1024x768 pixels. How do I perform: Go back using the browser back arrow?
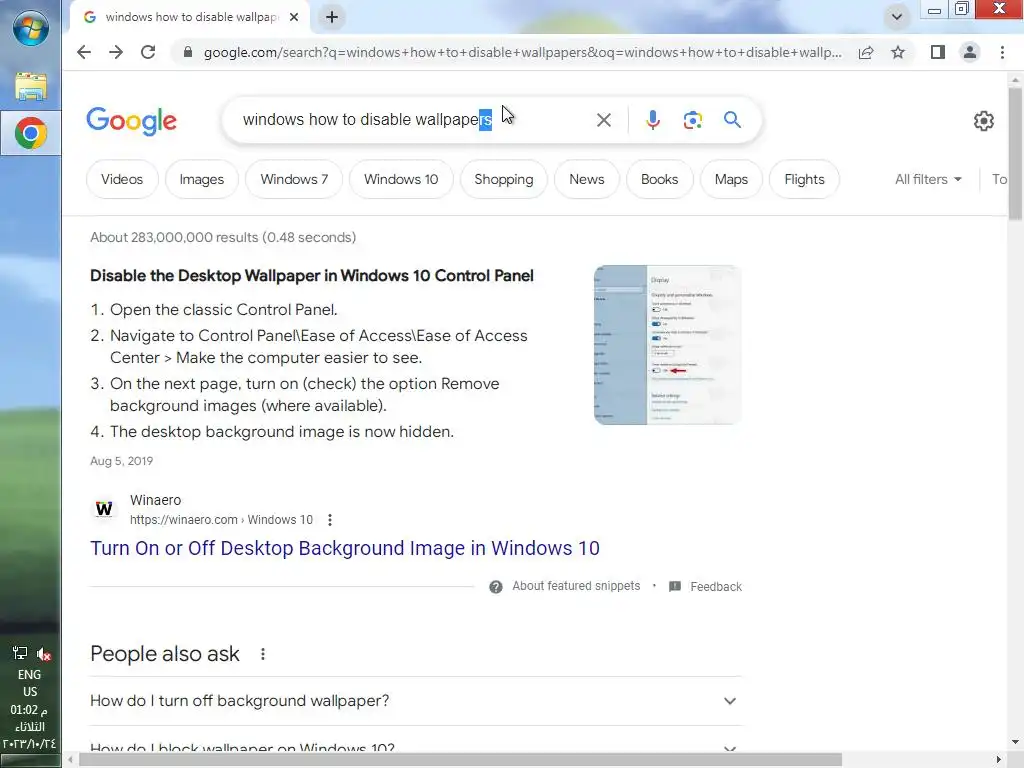pos(84,52)
